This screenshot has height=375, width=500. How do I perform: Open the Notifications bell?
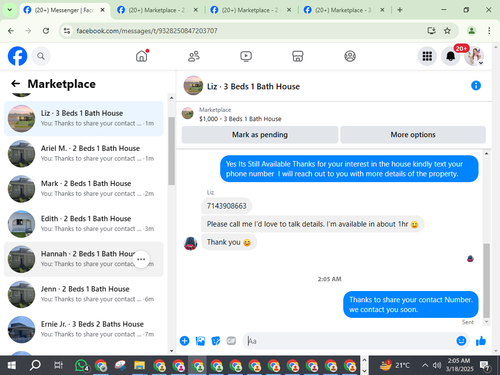pos(450,56)
